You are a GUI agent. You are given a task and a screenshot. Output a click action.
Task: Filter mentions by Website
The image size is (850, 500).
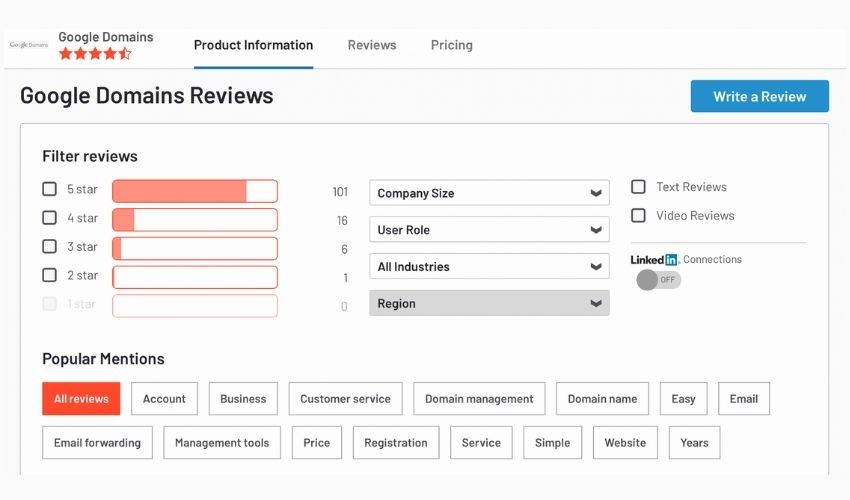[625, 443]
